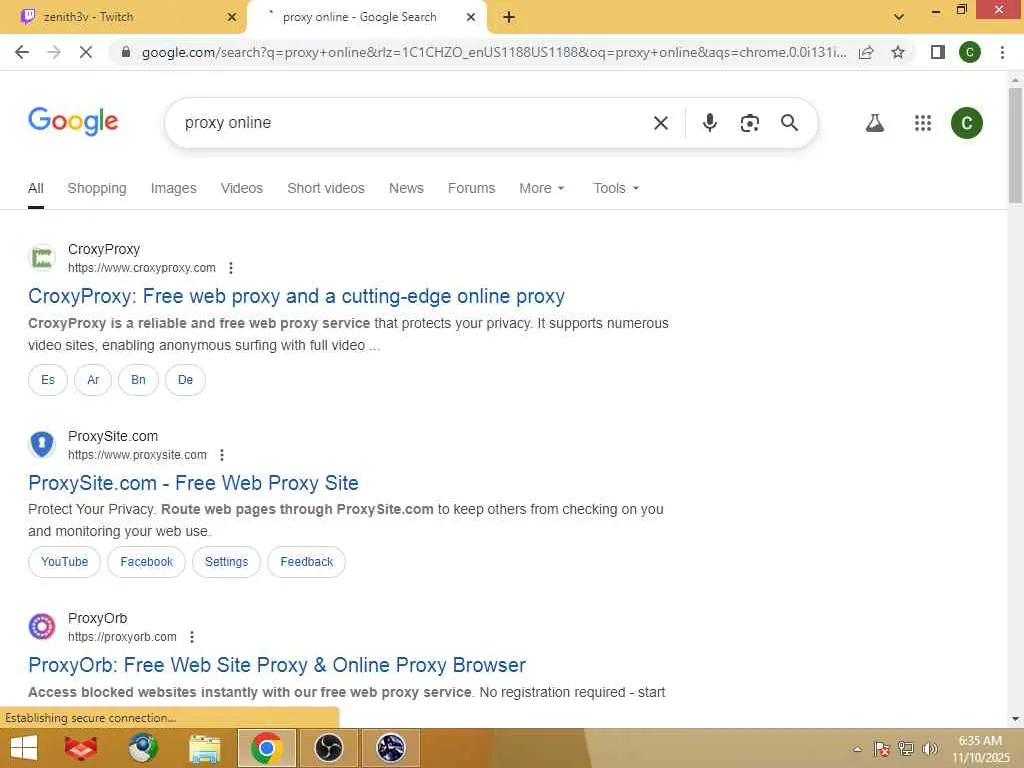Bookmark this page with star icon
1024x768 pixels.
pos(898,52)
